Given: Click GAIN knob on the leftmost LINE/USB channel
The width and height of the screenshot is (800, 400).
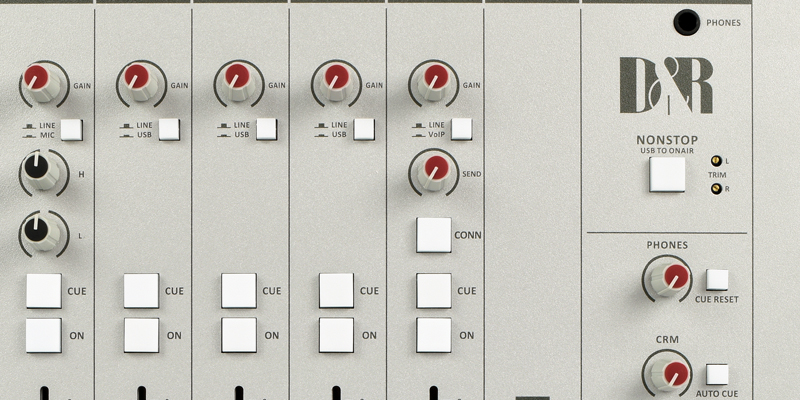Looking at the screenshot, I should click(x=141, y=83).
